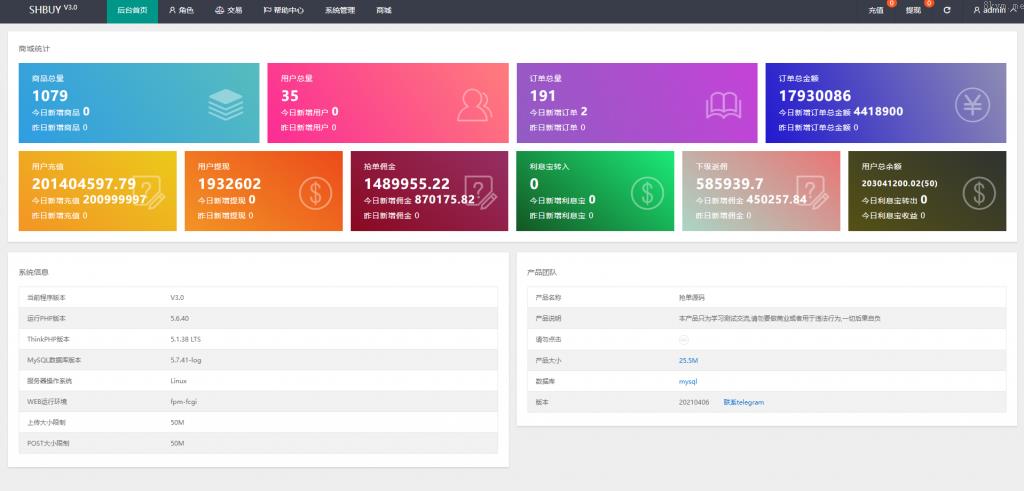Viewport: 1024px width, 491px height.
Task: Open the 后台首页 tab
Action: click(131, 10)
